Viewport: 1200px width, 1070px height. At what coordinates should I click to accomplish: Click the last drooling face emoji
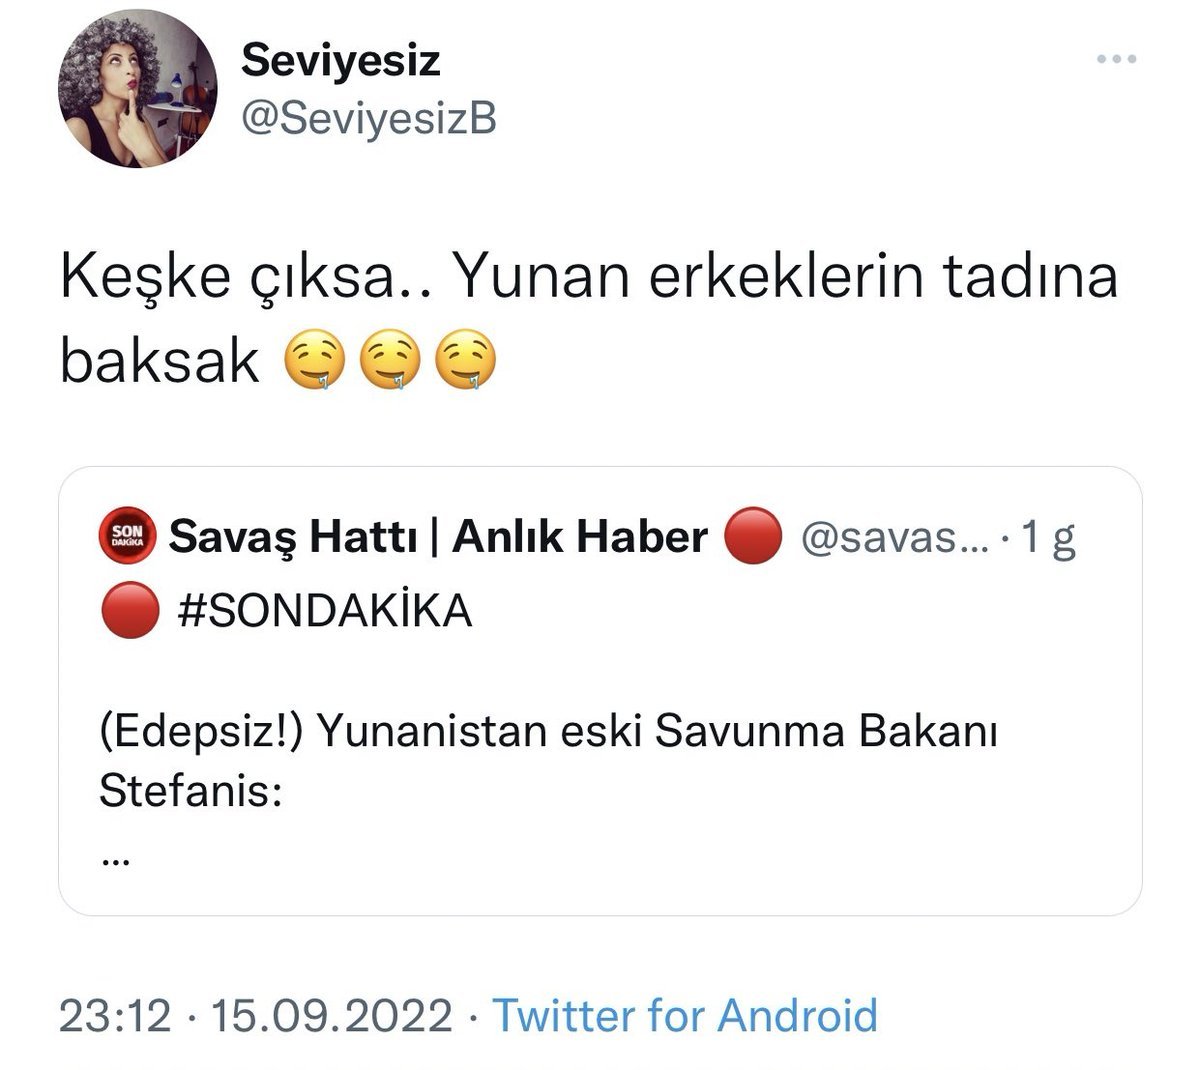467,364
